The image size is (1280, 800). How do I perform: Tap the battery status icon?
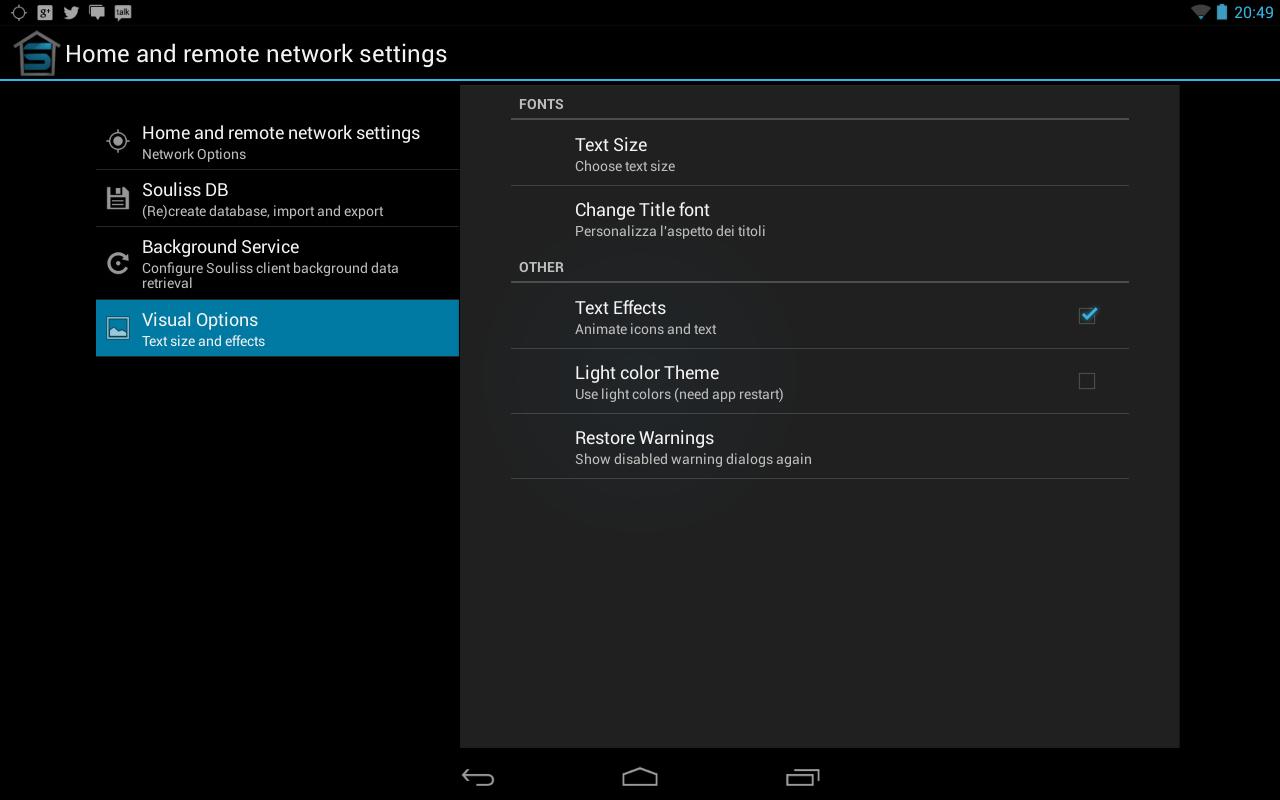click(x=1221, y=12)
